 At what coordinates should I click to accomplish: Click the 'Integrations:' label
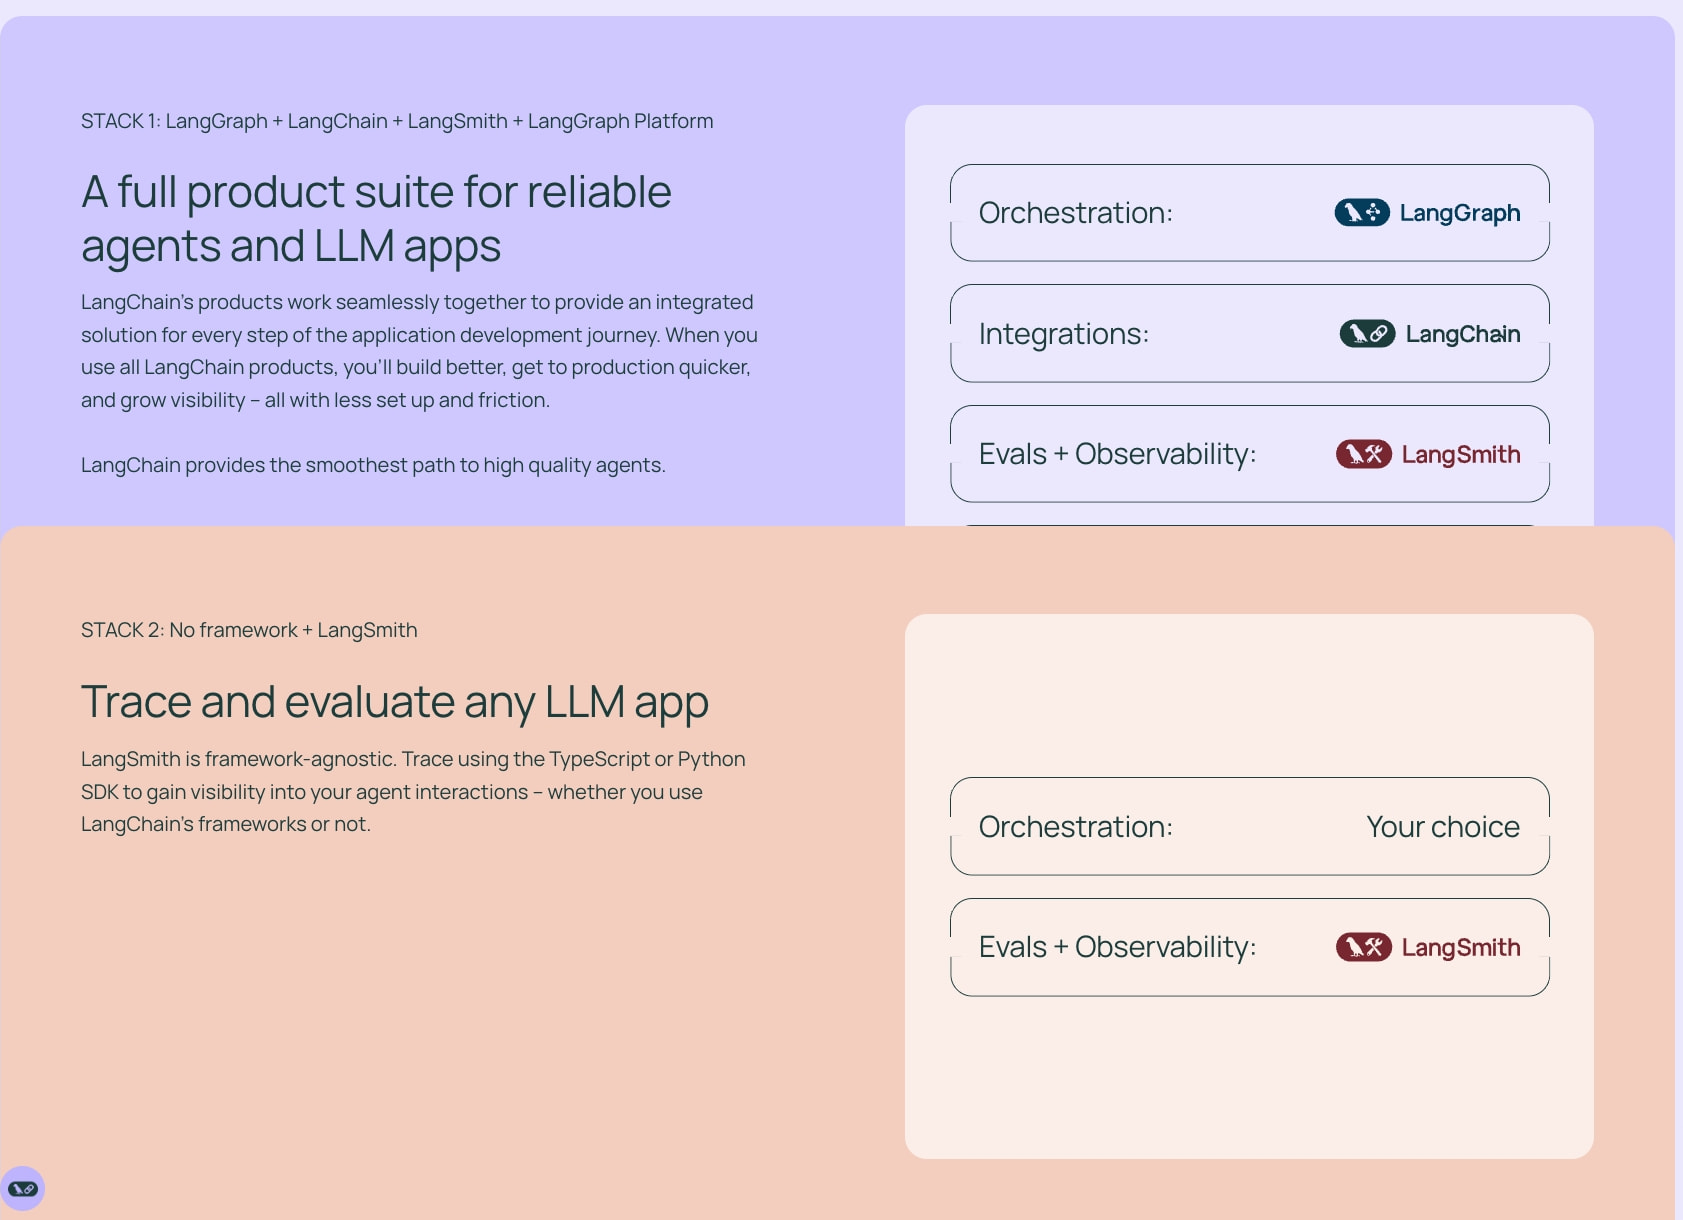point(1064,334)
